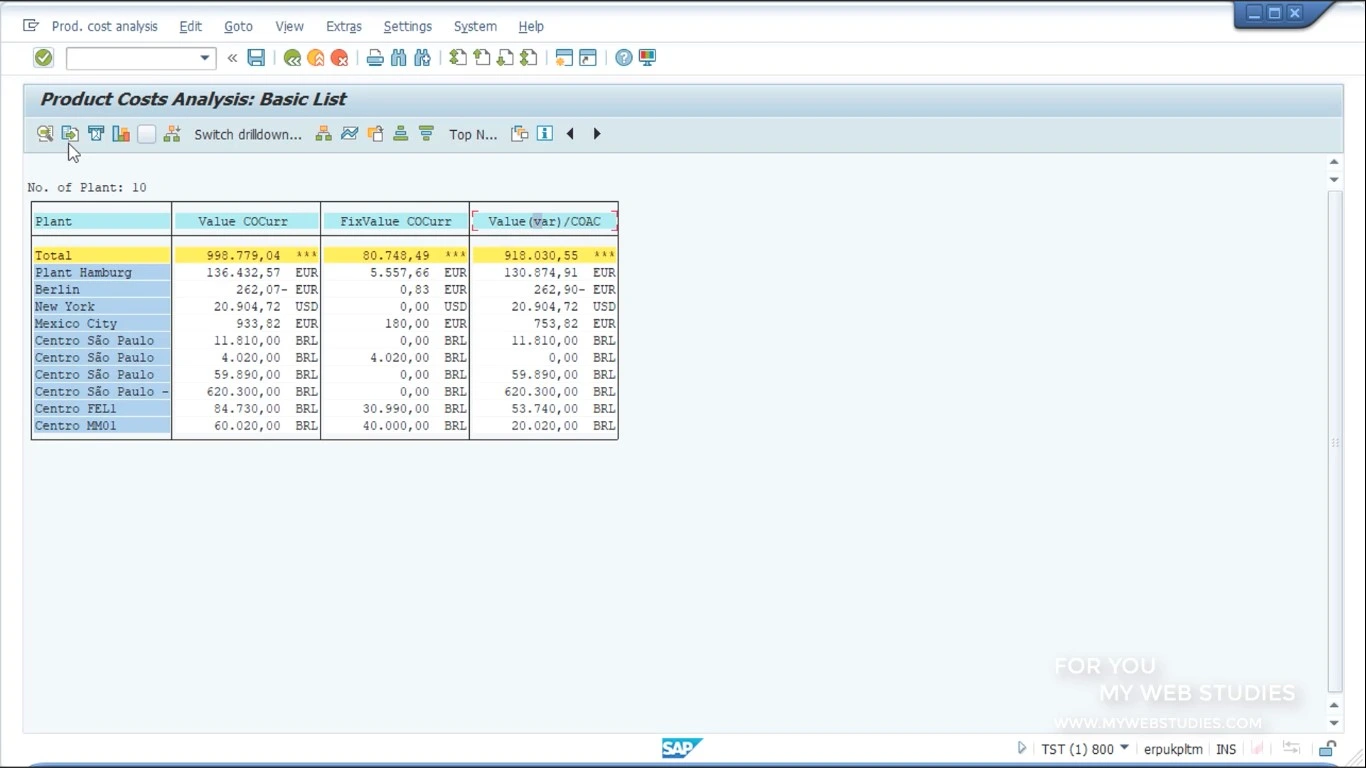Screen dimensions: 1366x768
Task: Select the Berlin plant row
Action: (x=102, y=289)
